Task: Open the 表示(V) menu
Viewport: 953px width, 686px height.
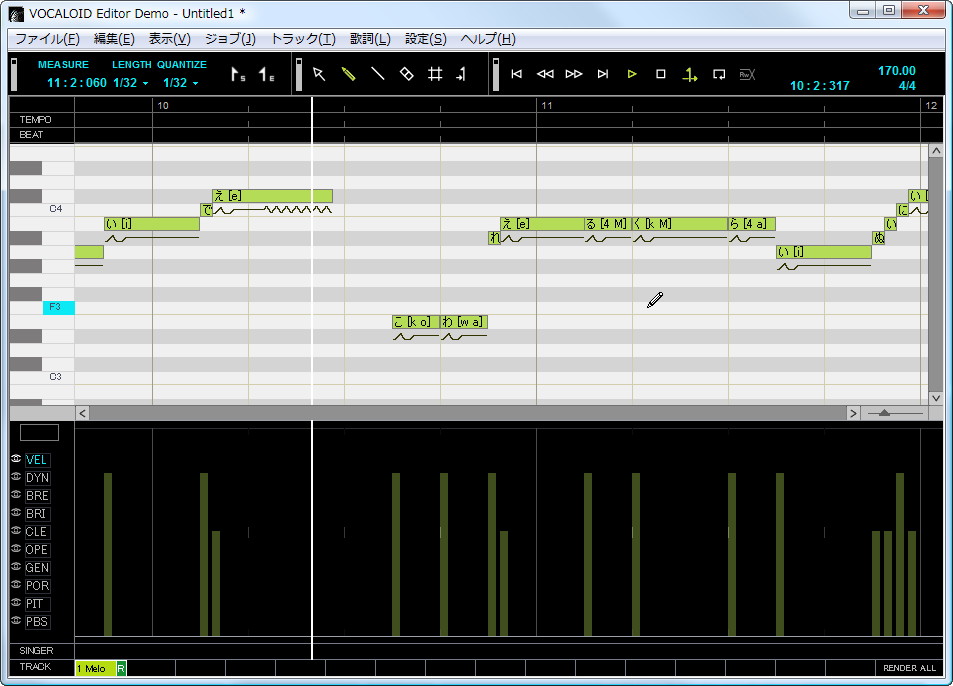Action: click(x=170, y=39)
